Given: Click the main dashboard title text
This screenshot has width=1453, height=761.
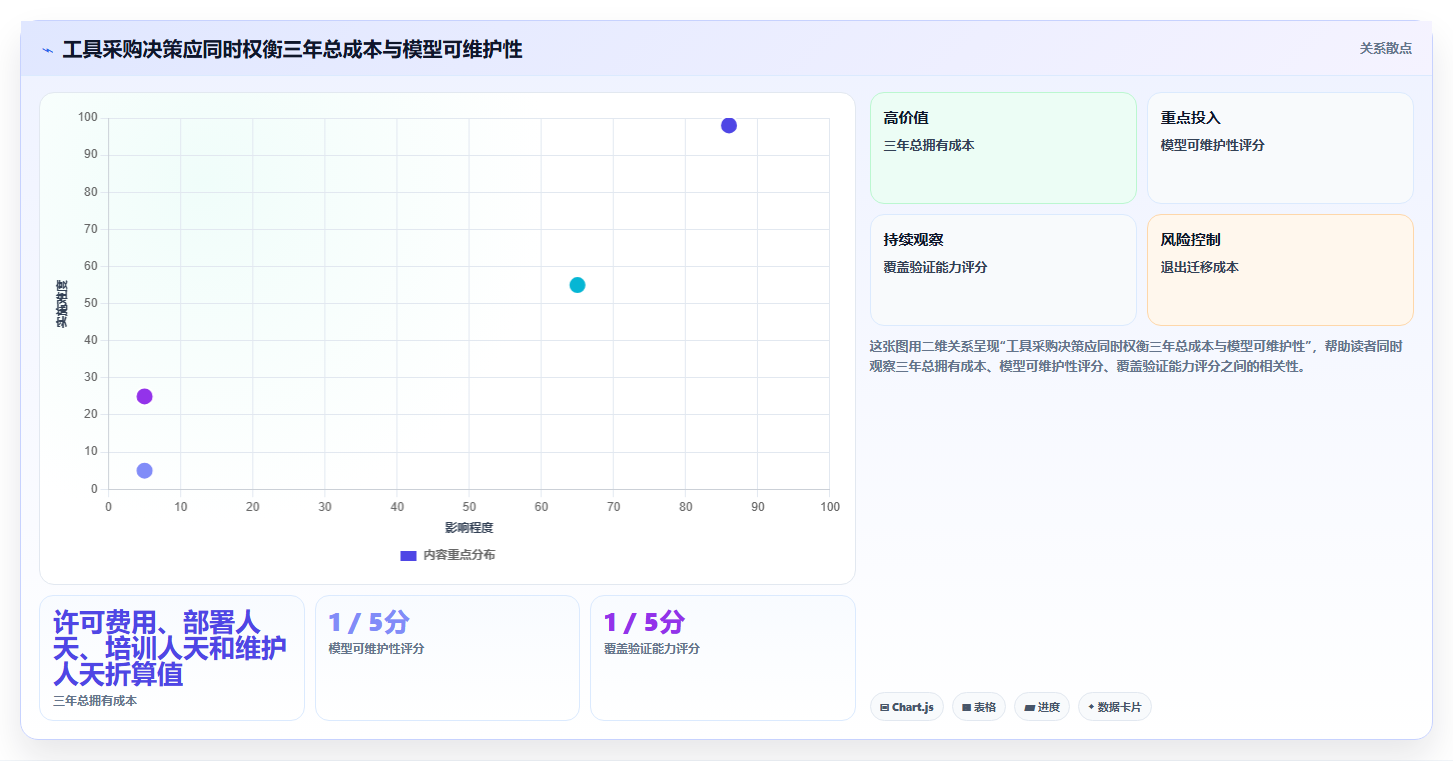Looking at the screenshot, I should coord(292,49).
